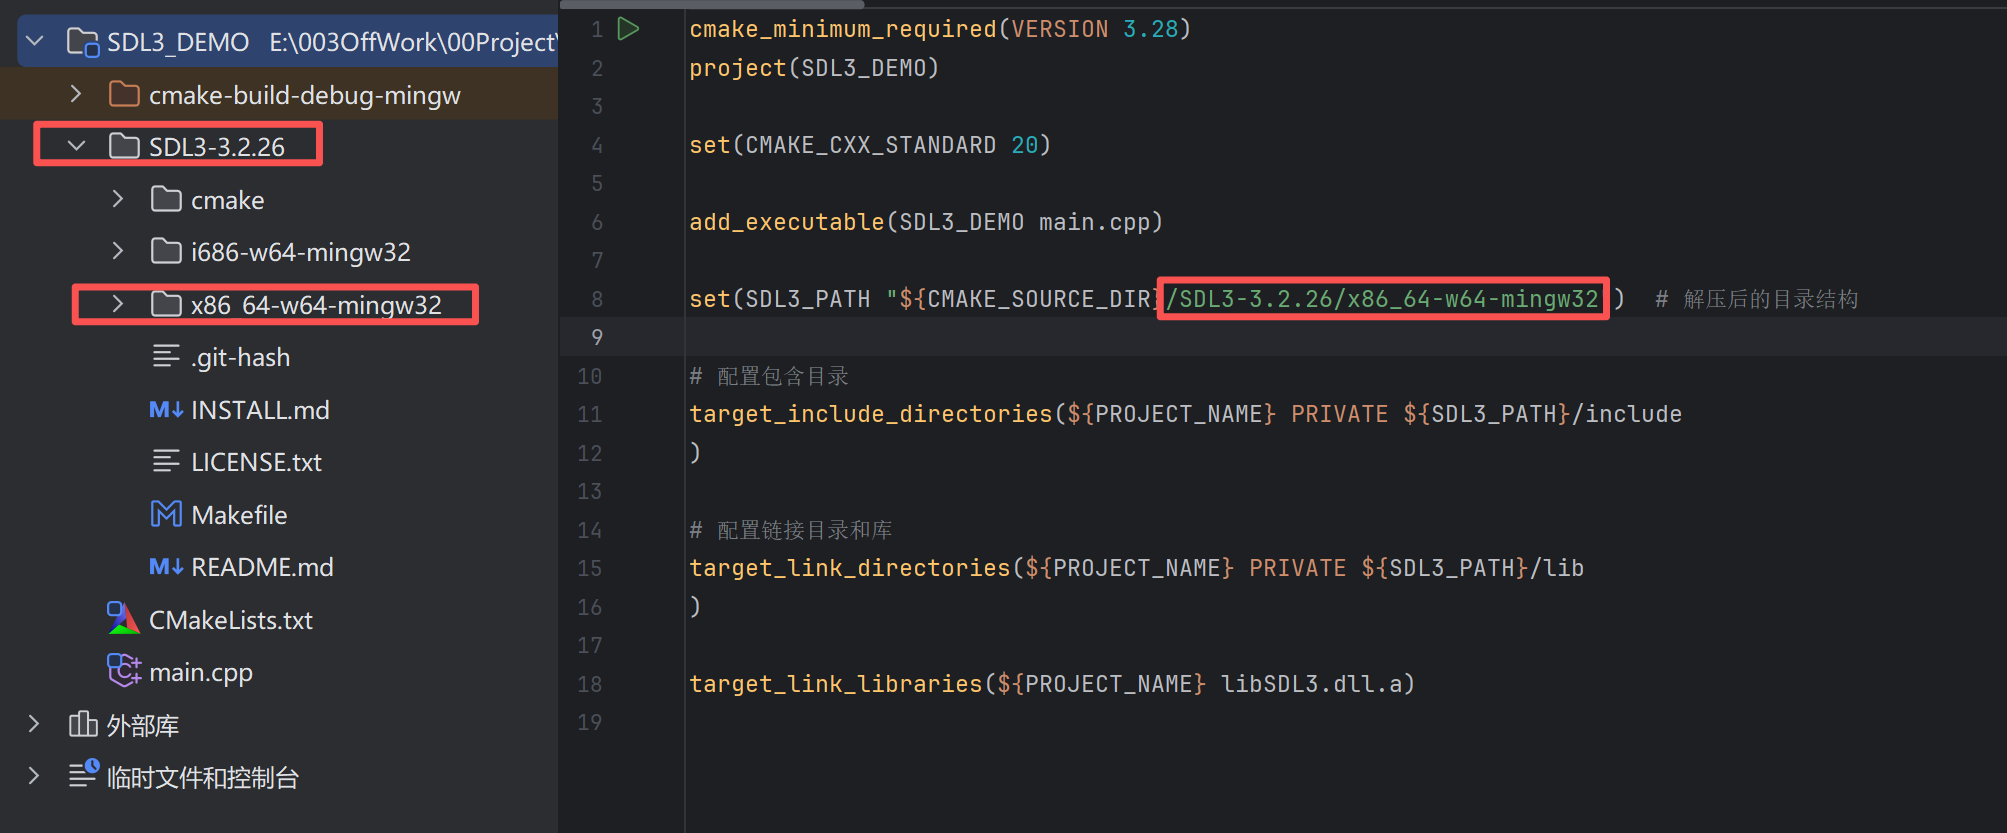This screenshot has height=833, width=2007.
Task: Click the .git-hash text file icon
Action: click(x=166, y=356)
